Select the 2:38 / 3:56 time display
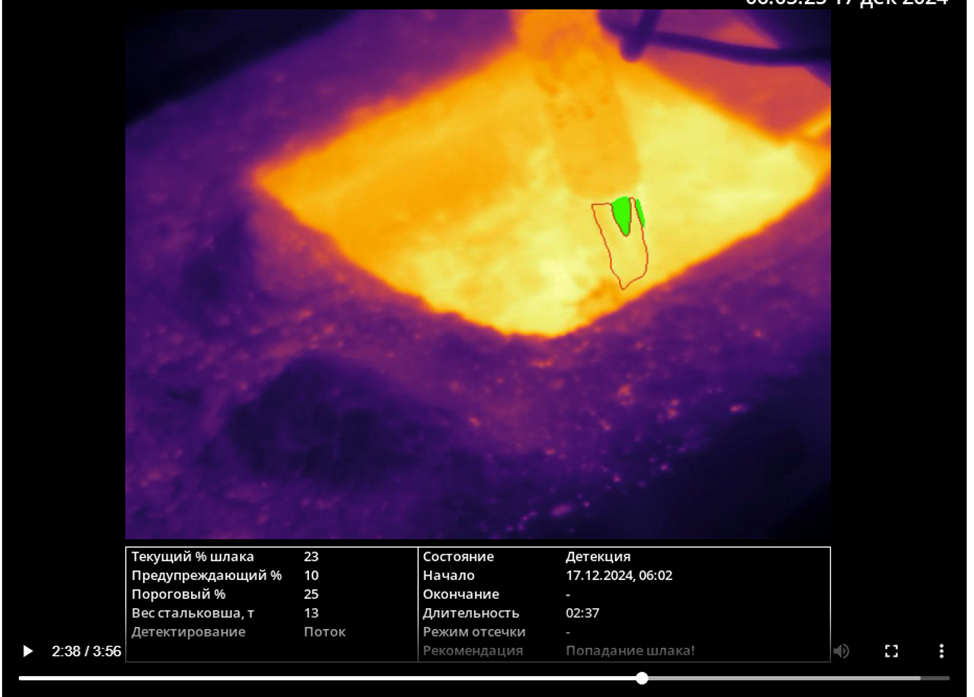 pyautogui.click(x=86, y=651)
